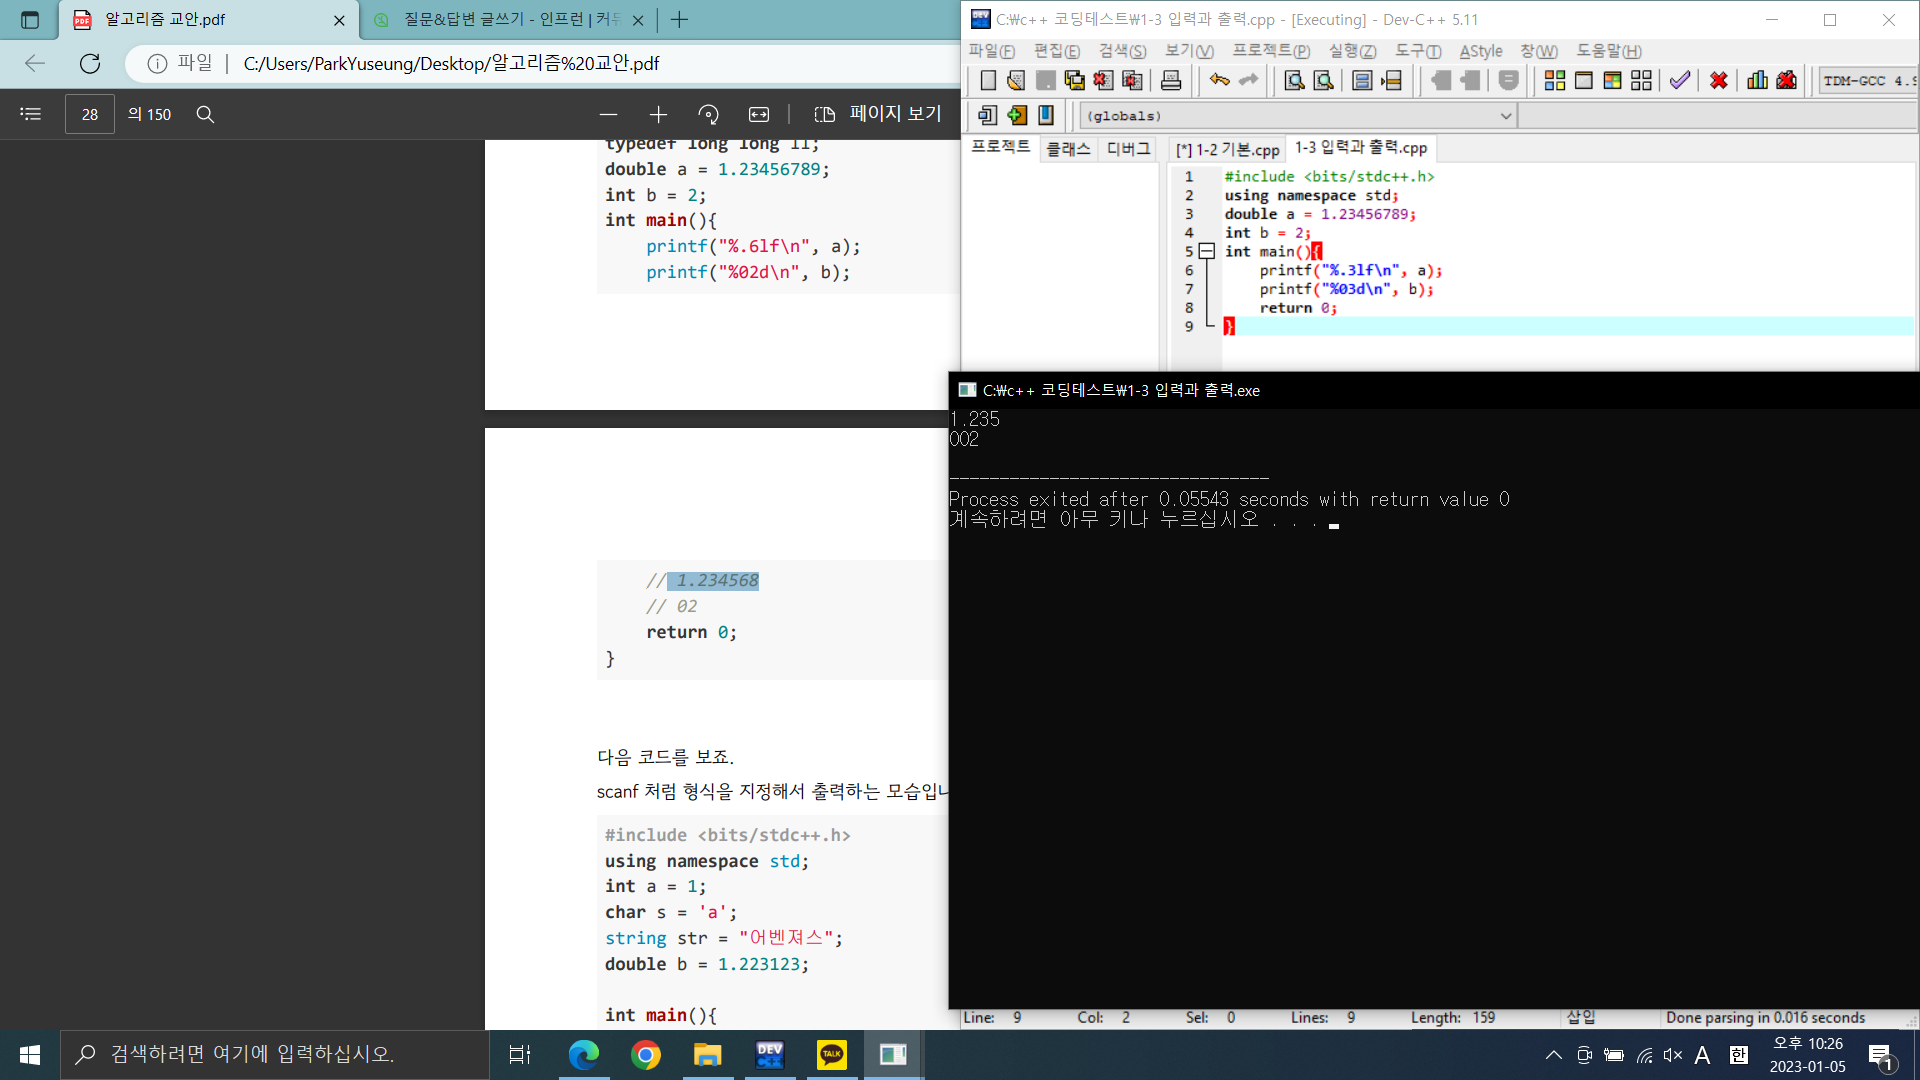This screenshot has width=1920, height=1080.
Task: Open Edge tab actions menu
Action: pyautogui.click(x=30, y=19)
